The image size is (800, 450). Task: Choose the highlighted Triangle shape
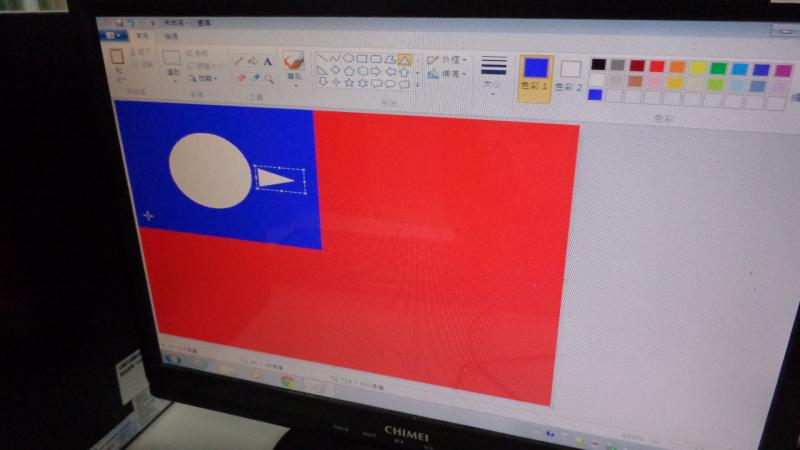404,61
